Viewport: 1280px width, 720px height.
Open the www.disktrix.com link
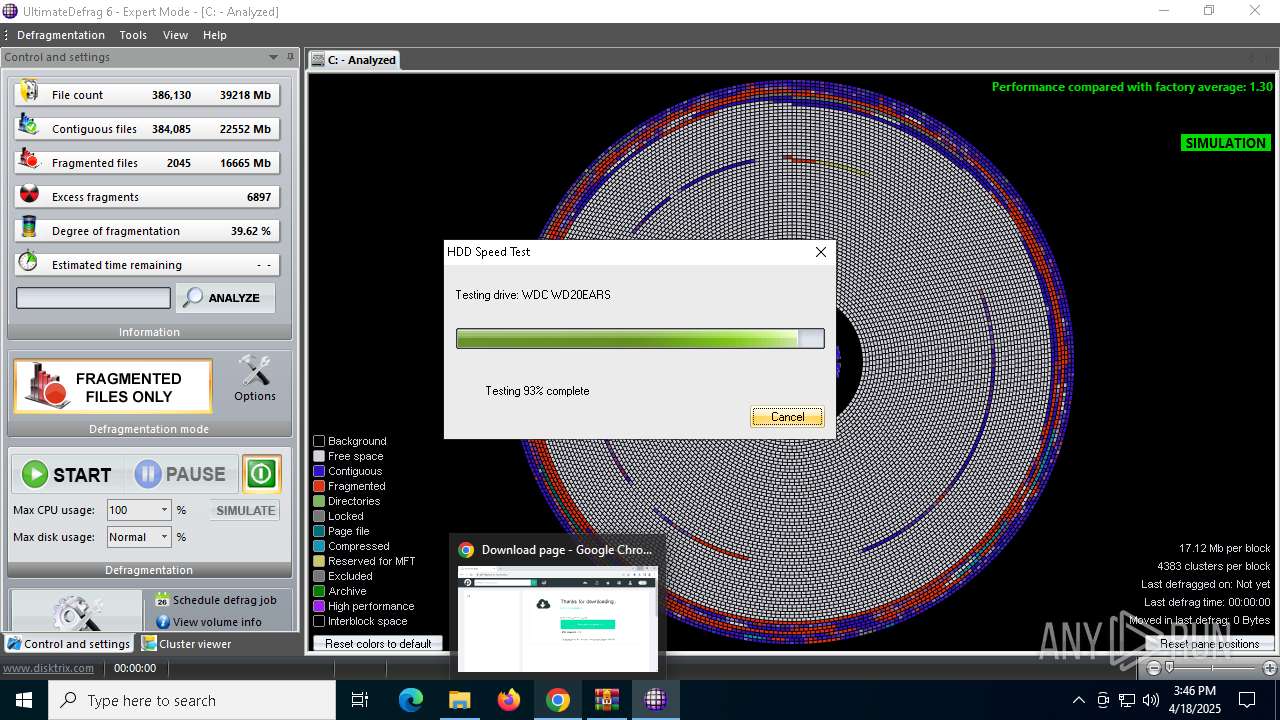pos(48,668)
